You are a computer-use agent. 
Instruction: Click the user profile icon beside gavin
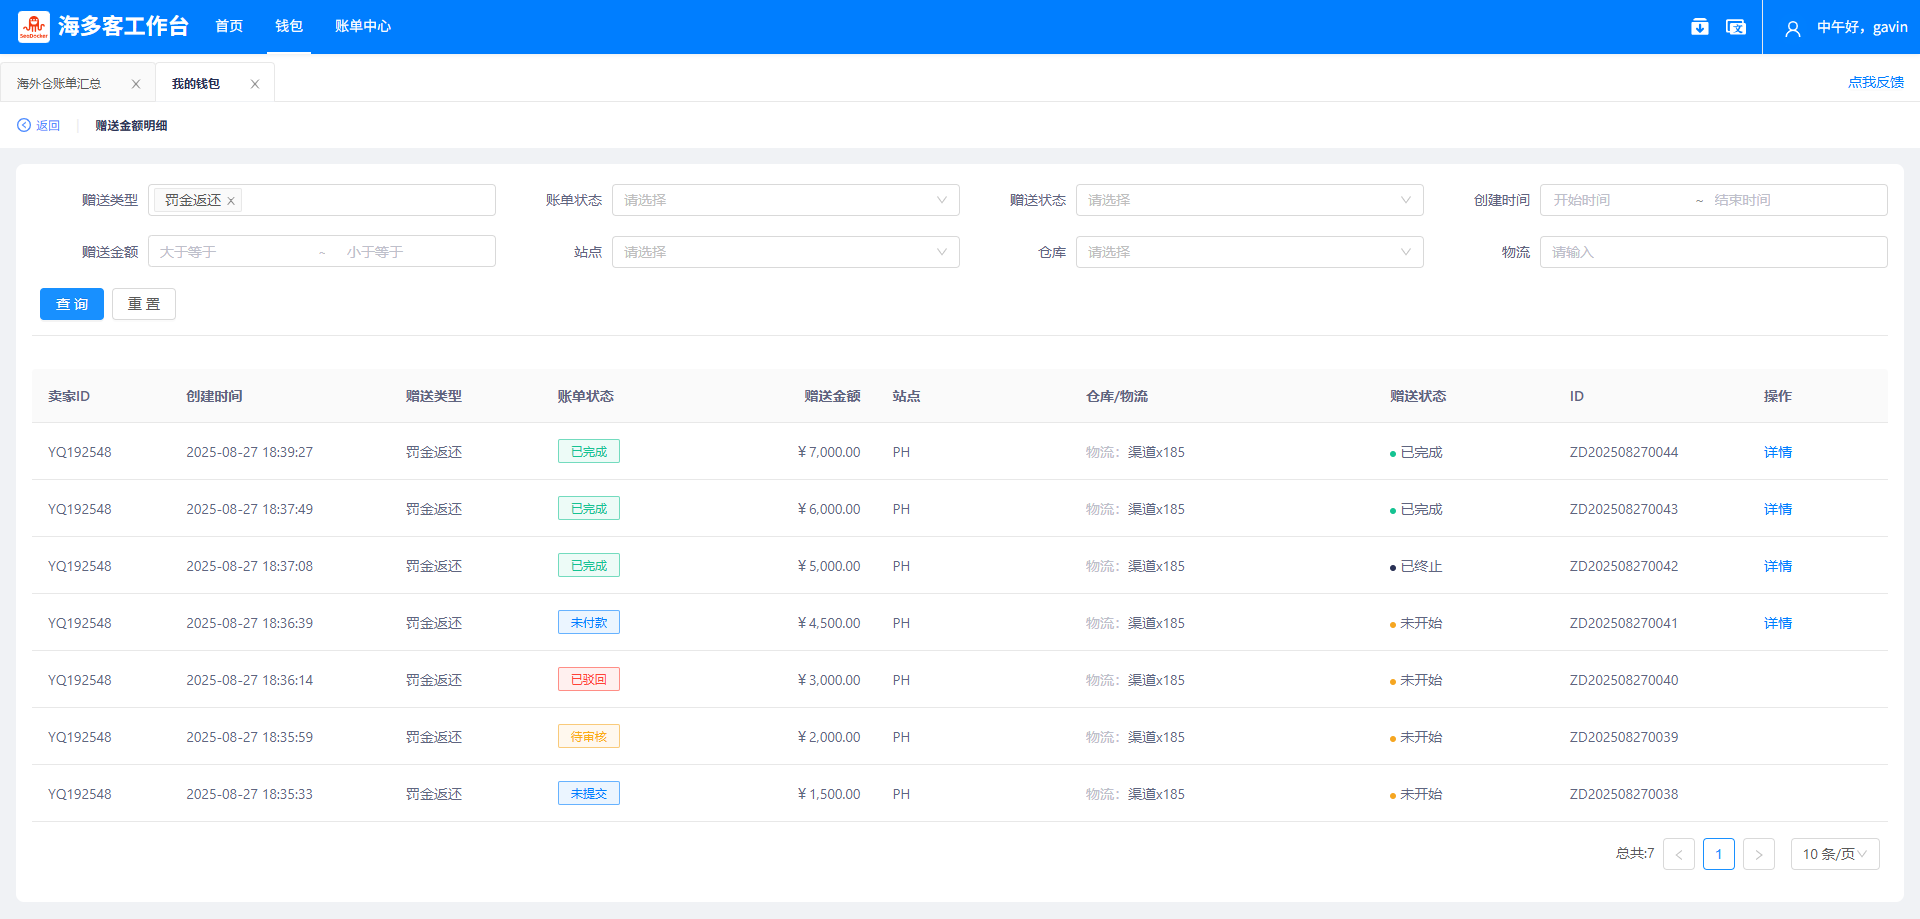pos(1793,28)
